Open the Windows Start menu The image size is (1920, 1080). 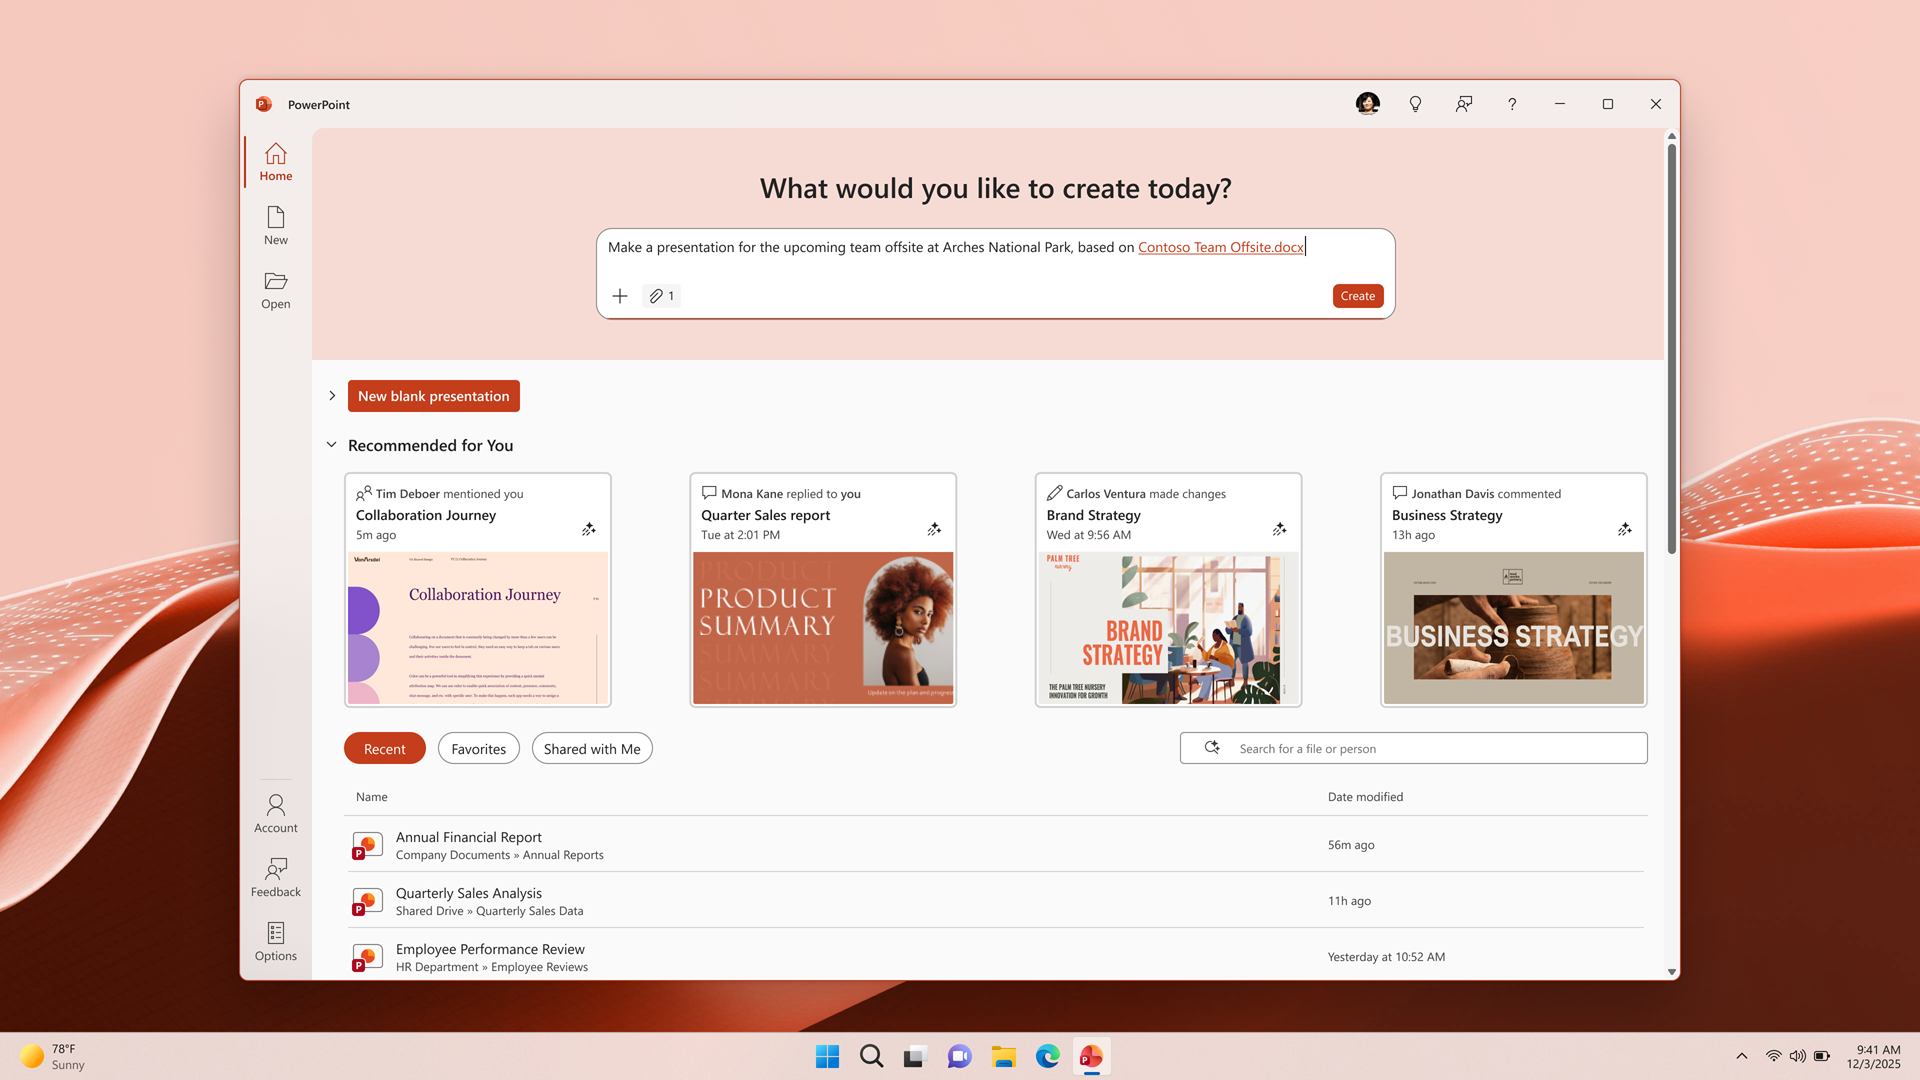[827, 1056]
